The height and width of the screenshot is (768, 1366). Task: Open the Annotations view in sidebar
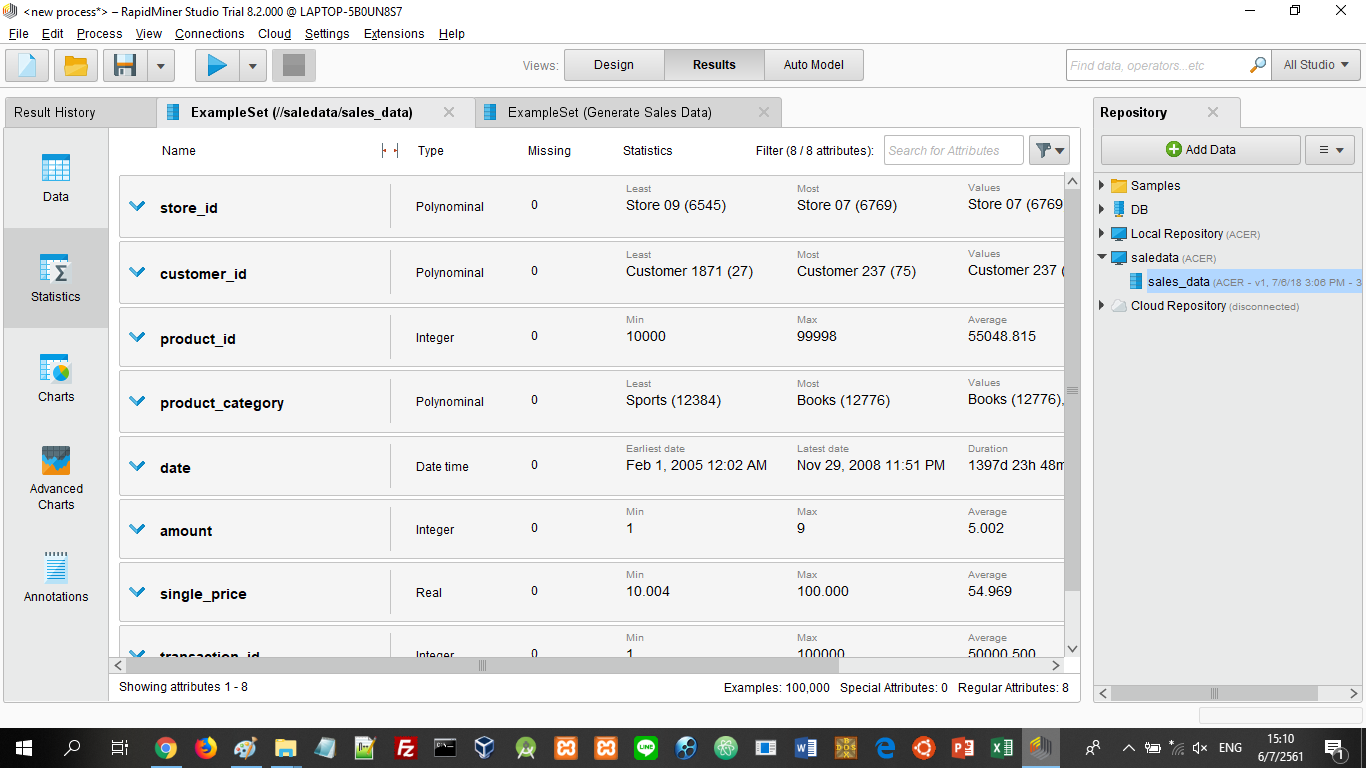click(x=56, y=578)
